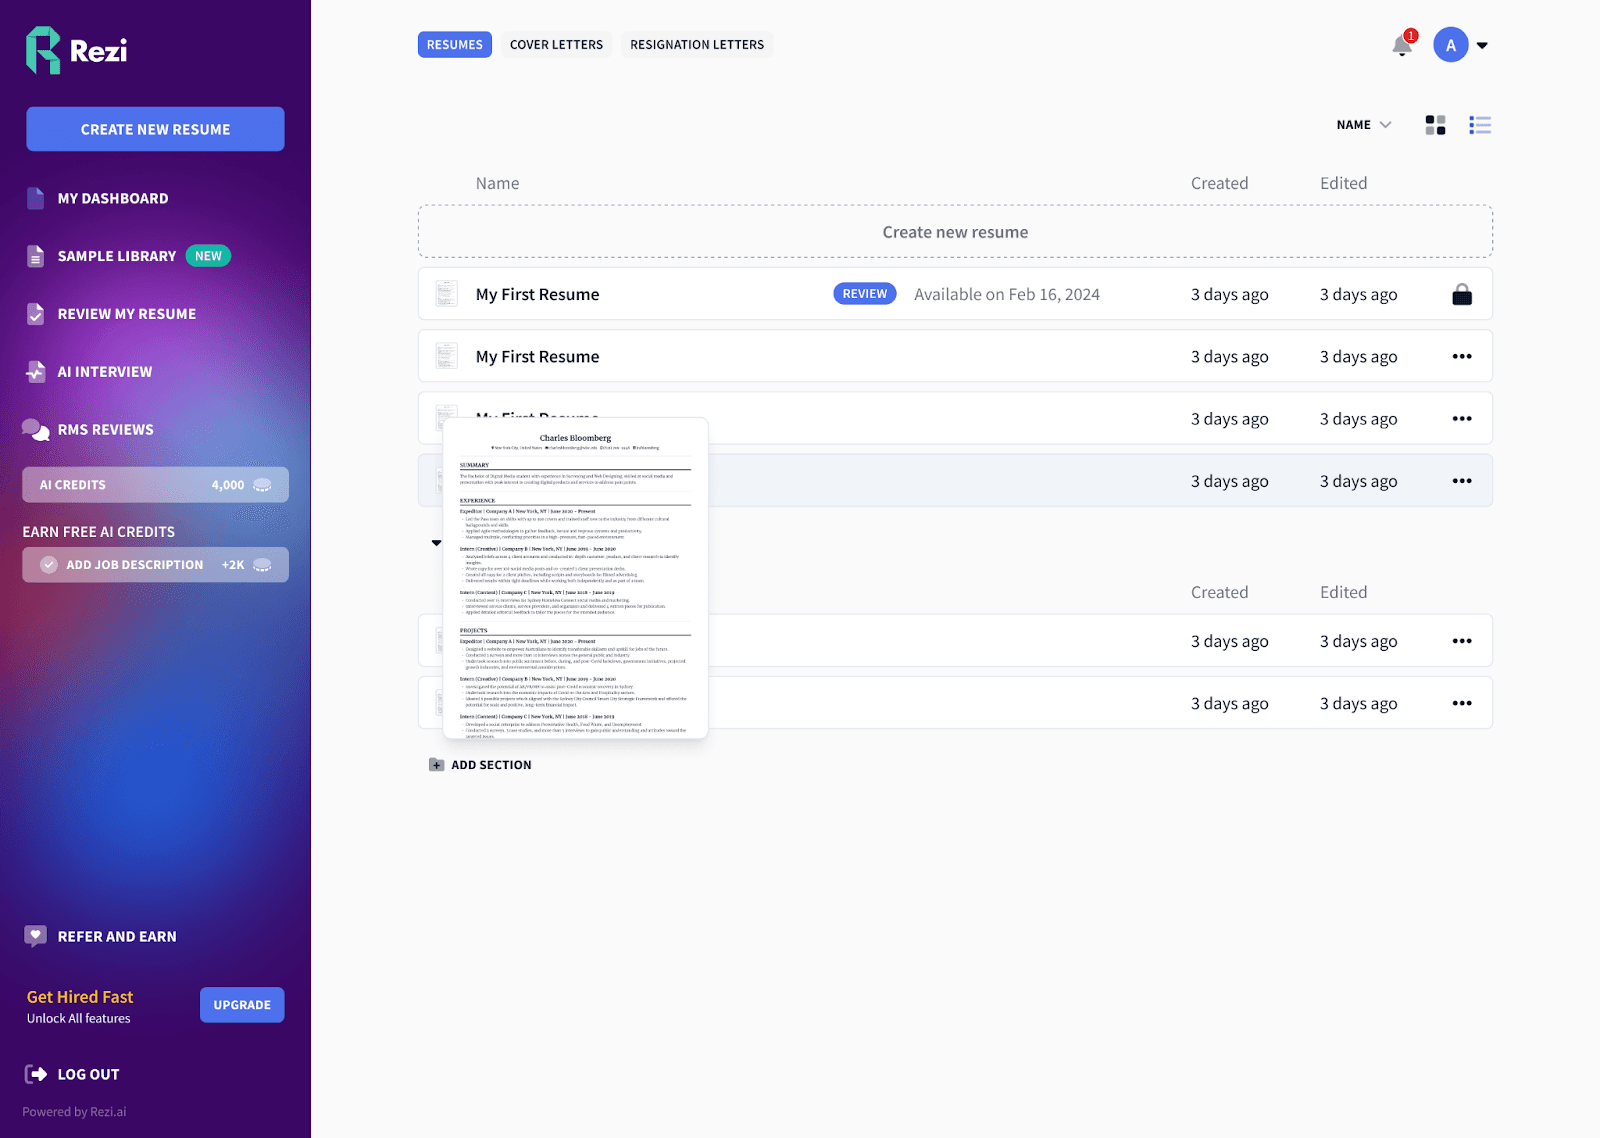Screen dimensions: 1600x1138
Task: Click the resume thumbnail icon of reviewed My First Resume
Action: (x=447, y=294)
